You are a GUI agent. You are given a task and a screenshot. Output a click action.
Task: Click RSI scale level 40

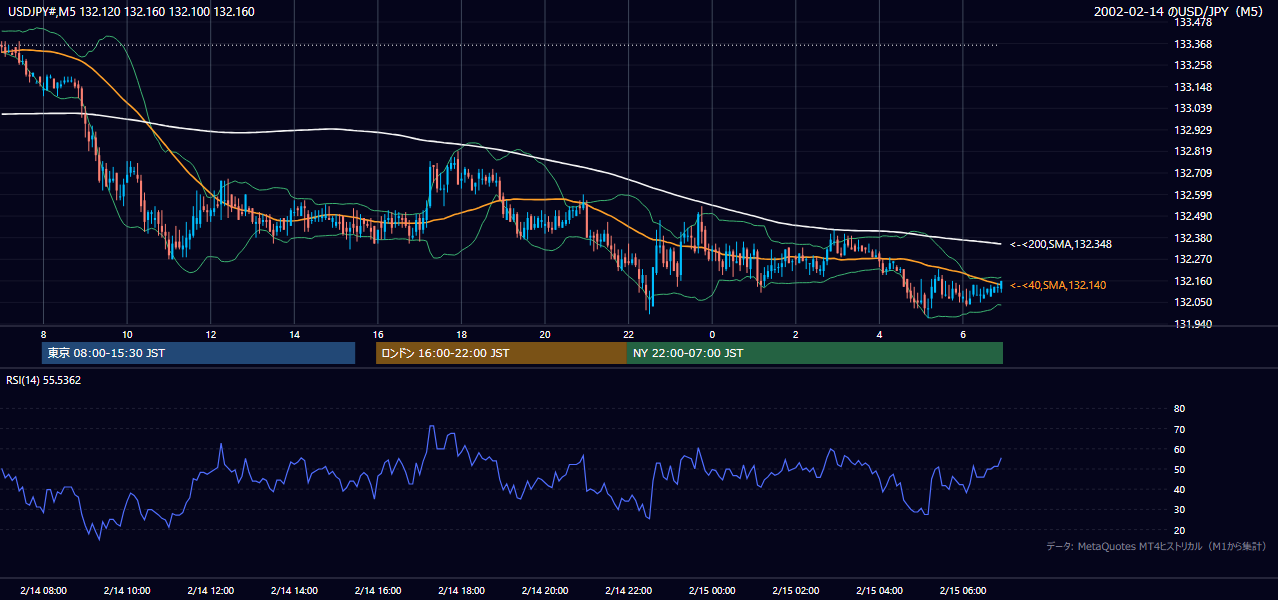coord(1179,489)
